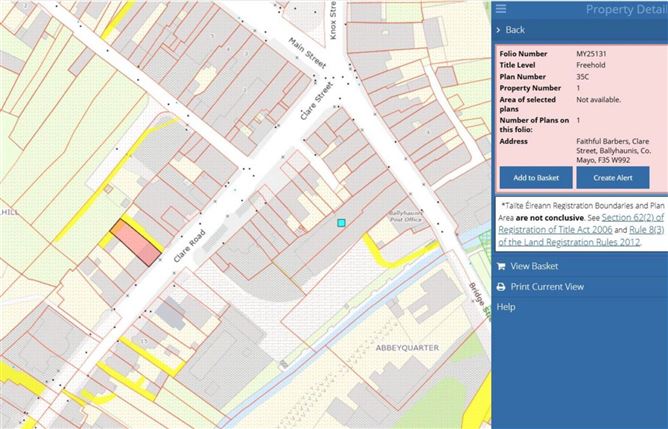Click the Plan Number value 35C
This screenshot has width=668, height=429.
point(582,77)
